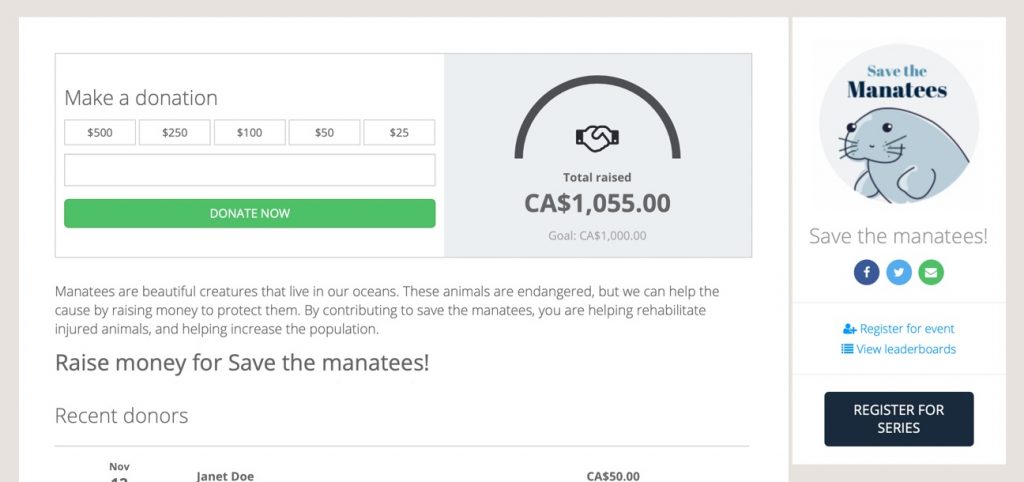Click the green email share icon

click(x=930, y=272)
